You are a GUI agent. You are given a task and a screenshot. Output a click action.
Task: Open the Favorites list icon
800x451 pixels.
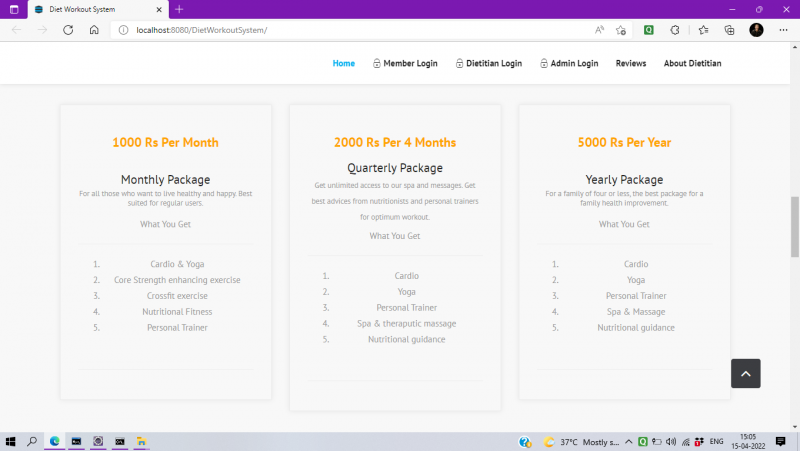[704, 30]
